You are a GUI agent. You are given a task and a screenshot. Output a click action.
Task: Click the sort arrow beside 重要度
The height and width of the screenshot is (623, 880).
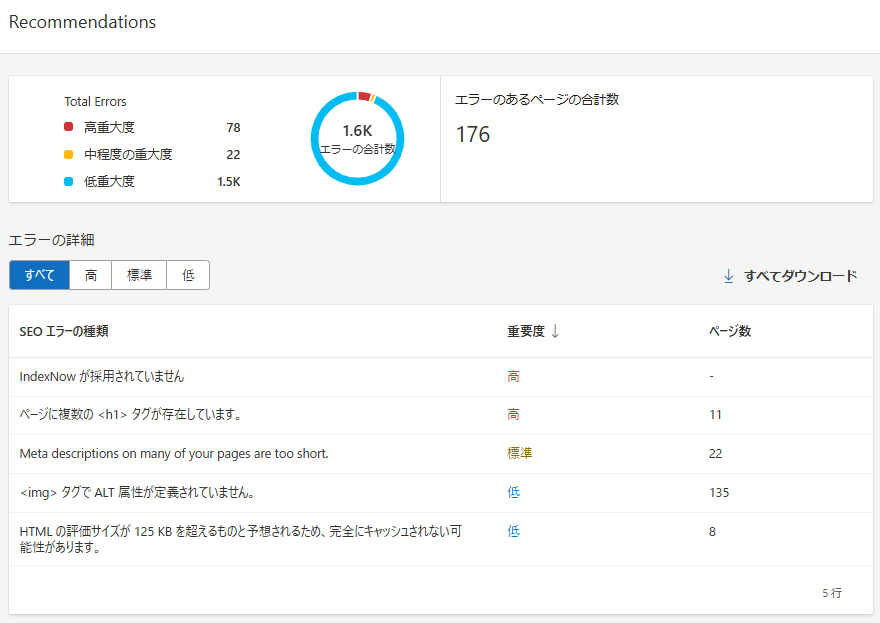point(555,331)
